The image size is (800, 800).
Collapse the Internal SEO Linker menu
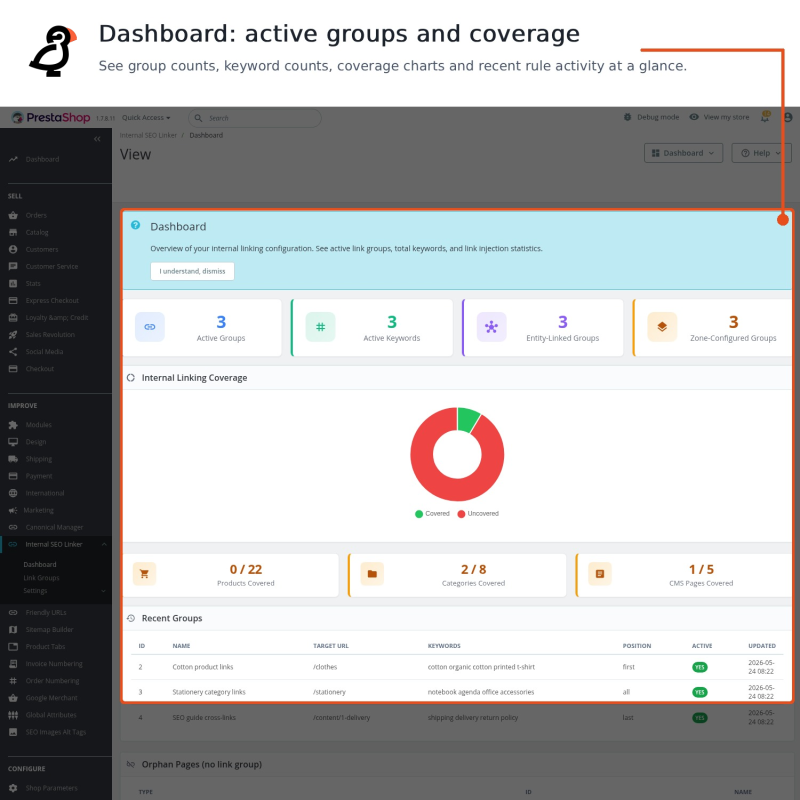click(104, 544)
